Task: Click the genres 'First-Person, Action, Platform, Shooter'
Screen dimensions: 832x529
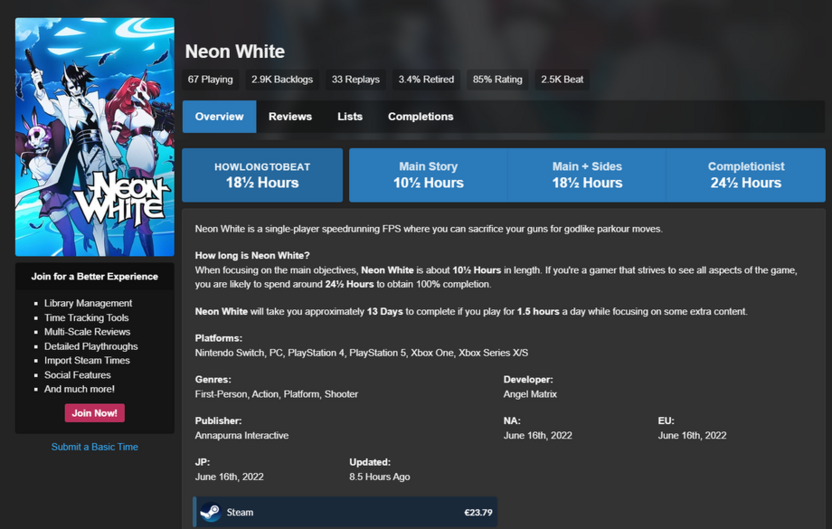Action: pyautogui.click(x=276, y=394)
